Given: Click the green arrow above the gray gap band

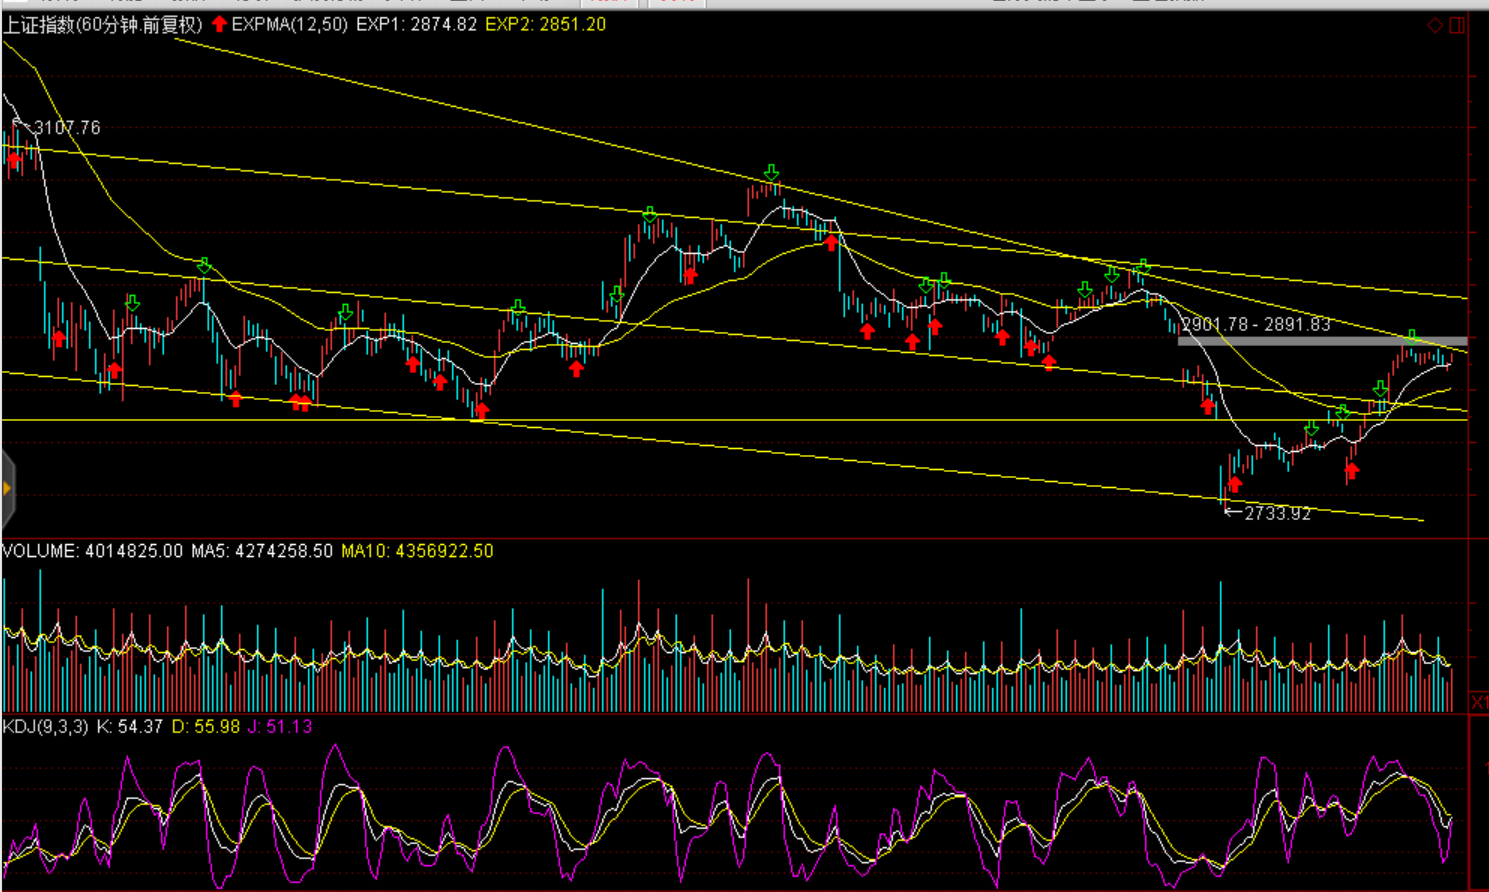Looking at the screenshot, I should pyautogui.click(x=1412, y=336).
